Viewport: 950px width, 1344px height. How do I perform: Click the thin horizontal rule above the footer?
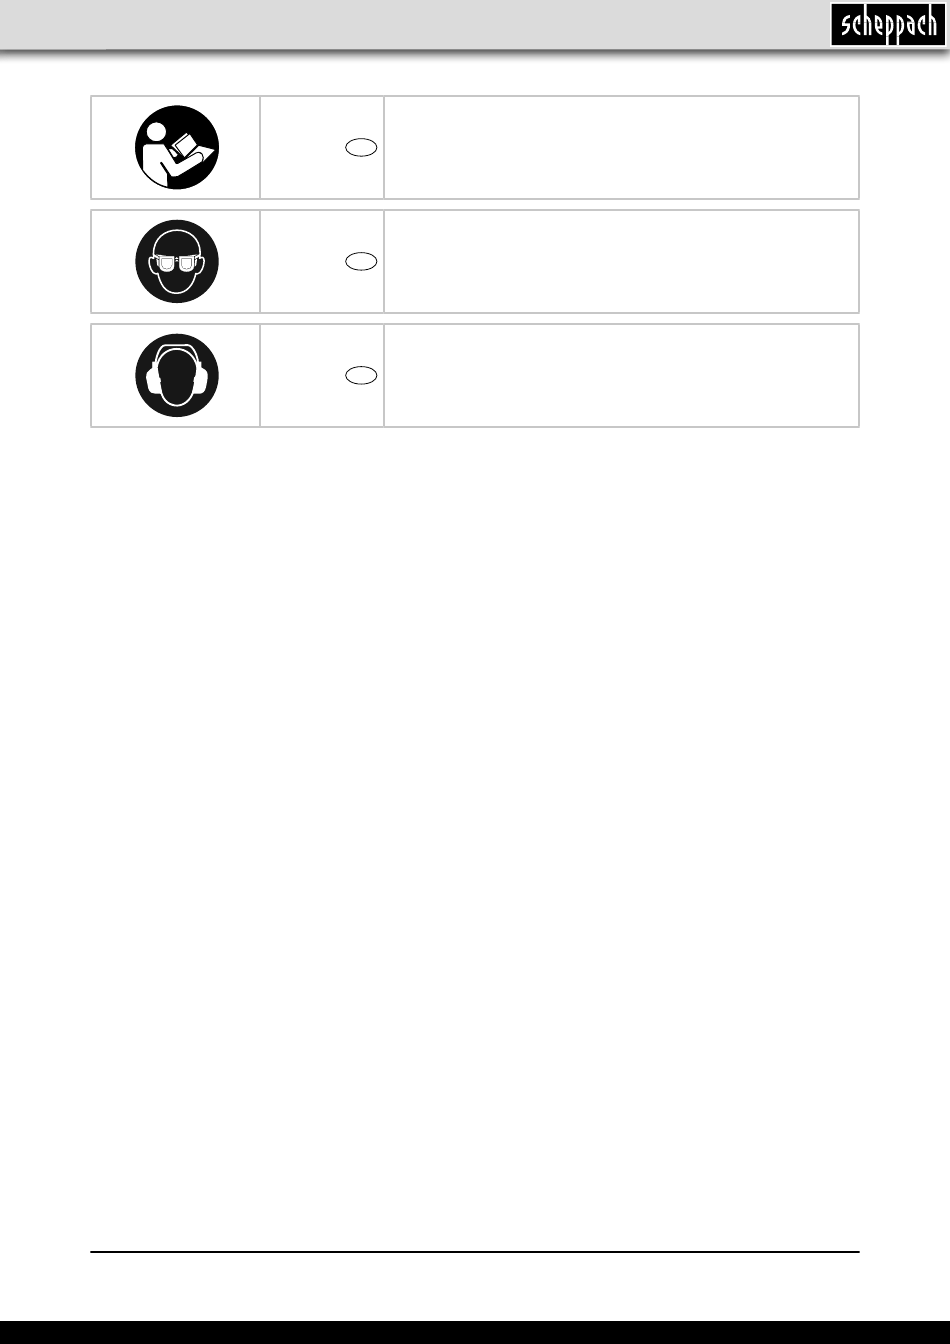pos(475,1251)
